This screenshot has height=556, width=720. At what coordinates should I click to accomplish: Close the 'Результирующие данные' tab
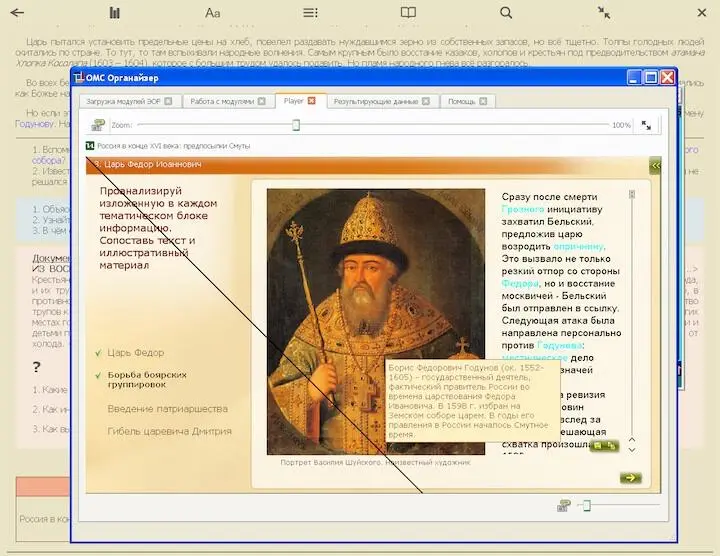point(426,101)
